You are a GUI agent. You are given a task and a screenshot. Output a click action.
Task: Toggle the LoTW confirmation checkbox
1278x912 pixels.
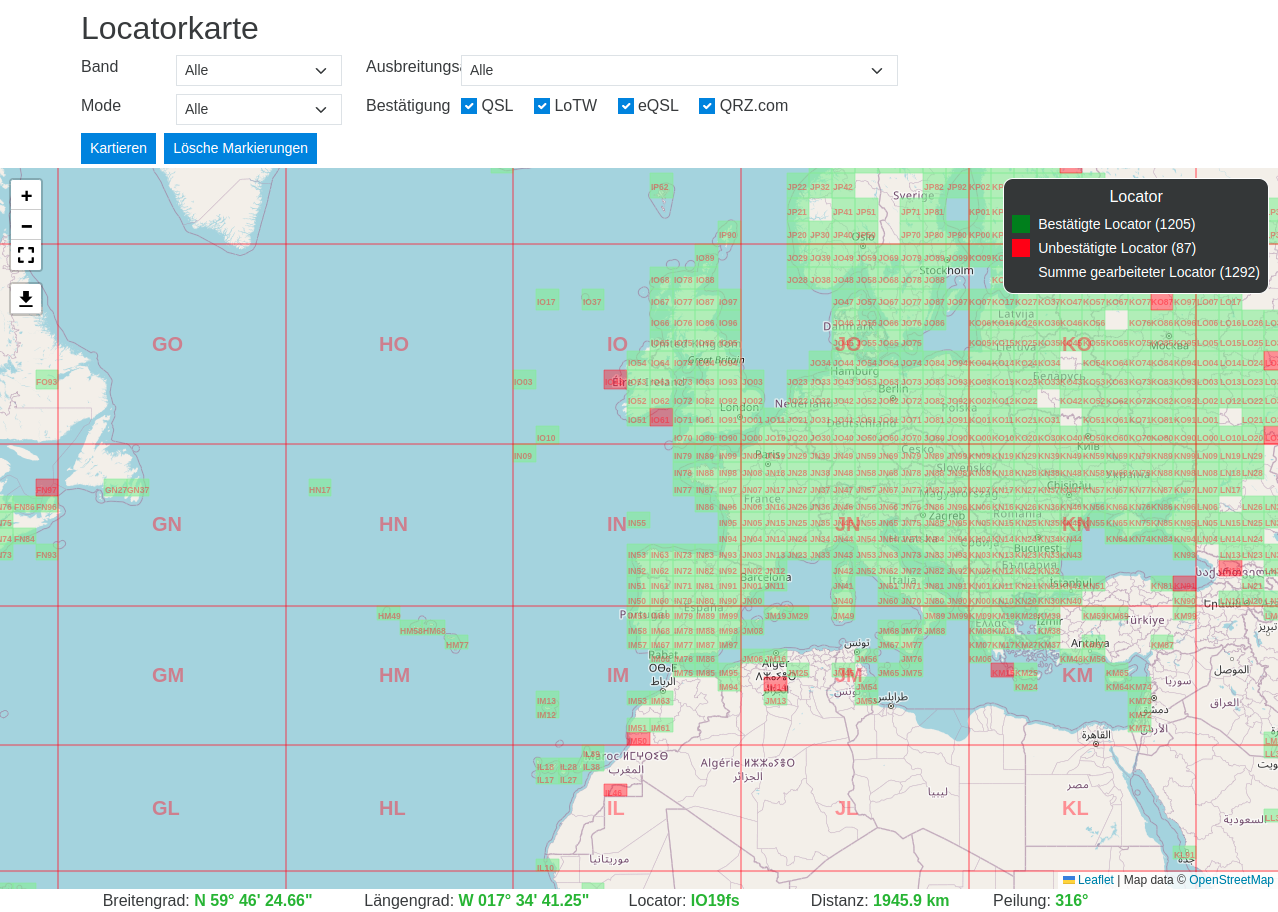point(542,106)
